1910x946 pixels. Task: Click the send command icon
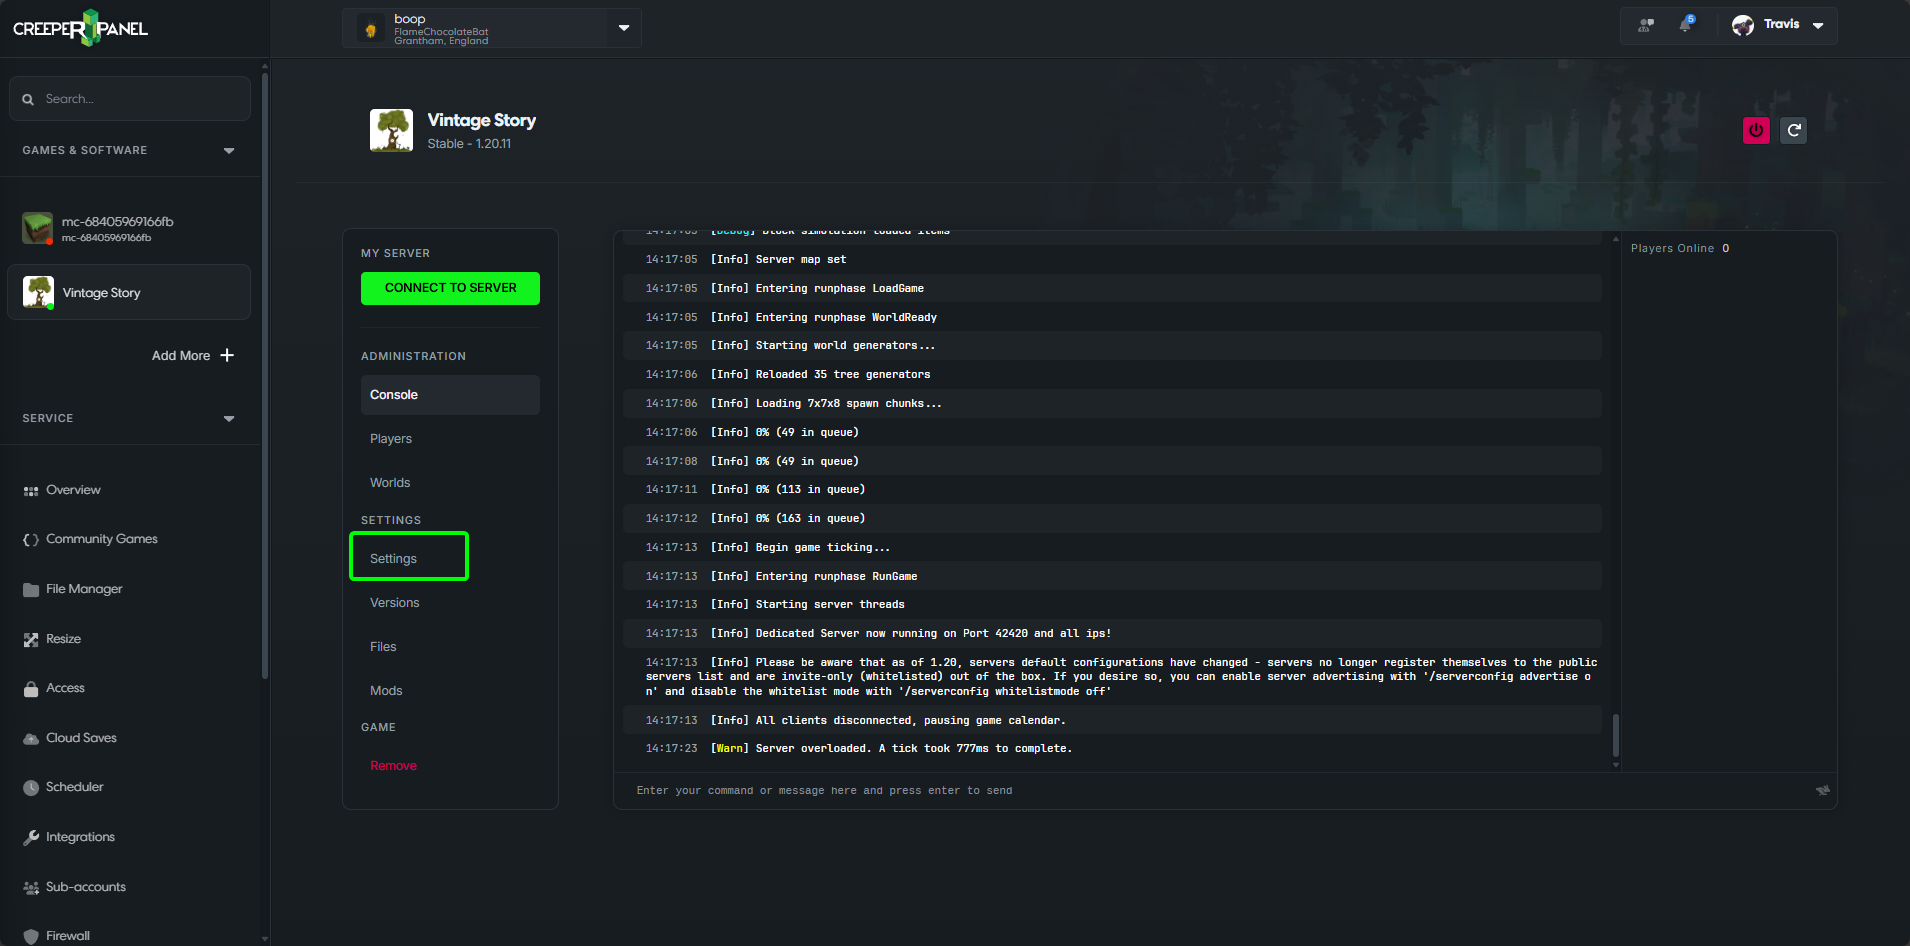[1823, 790]
